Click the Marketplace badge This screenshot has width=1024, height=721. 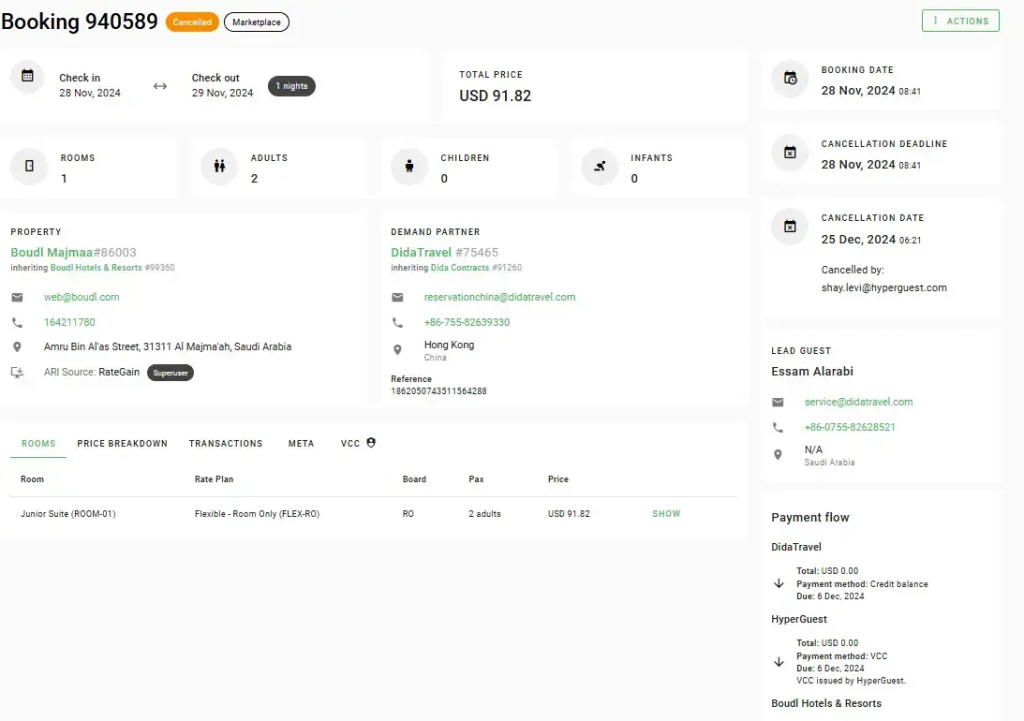257,22
